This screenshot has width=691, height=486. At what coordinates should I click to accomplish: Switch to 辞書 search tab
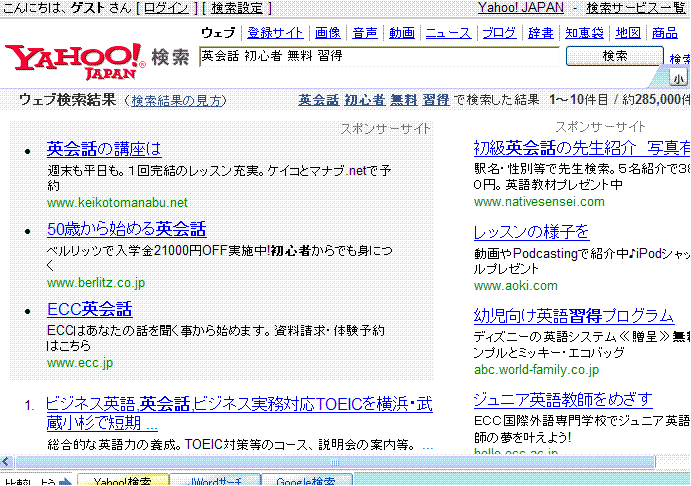click(x=541, y=33)
